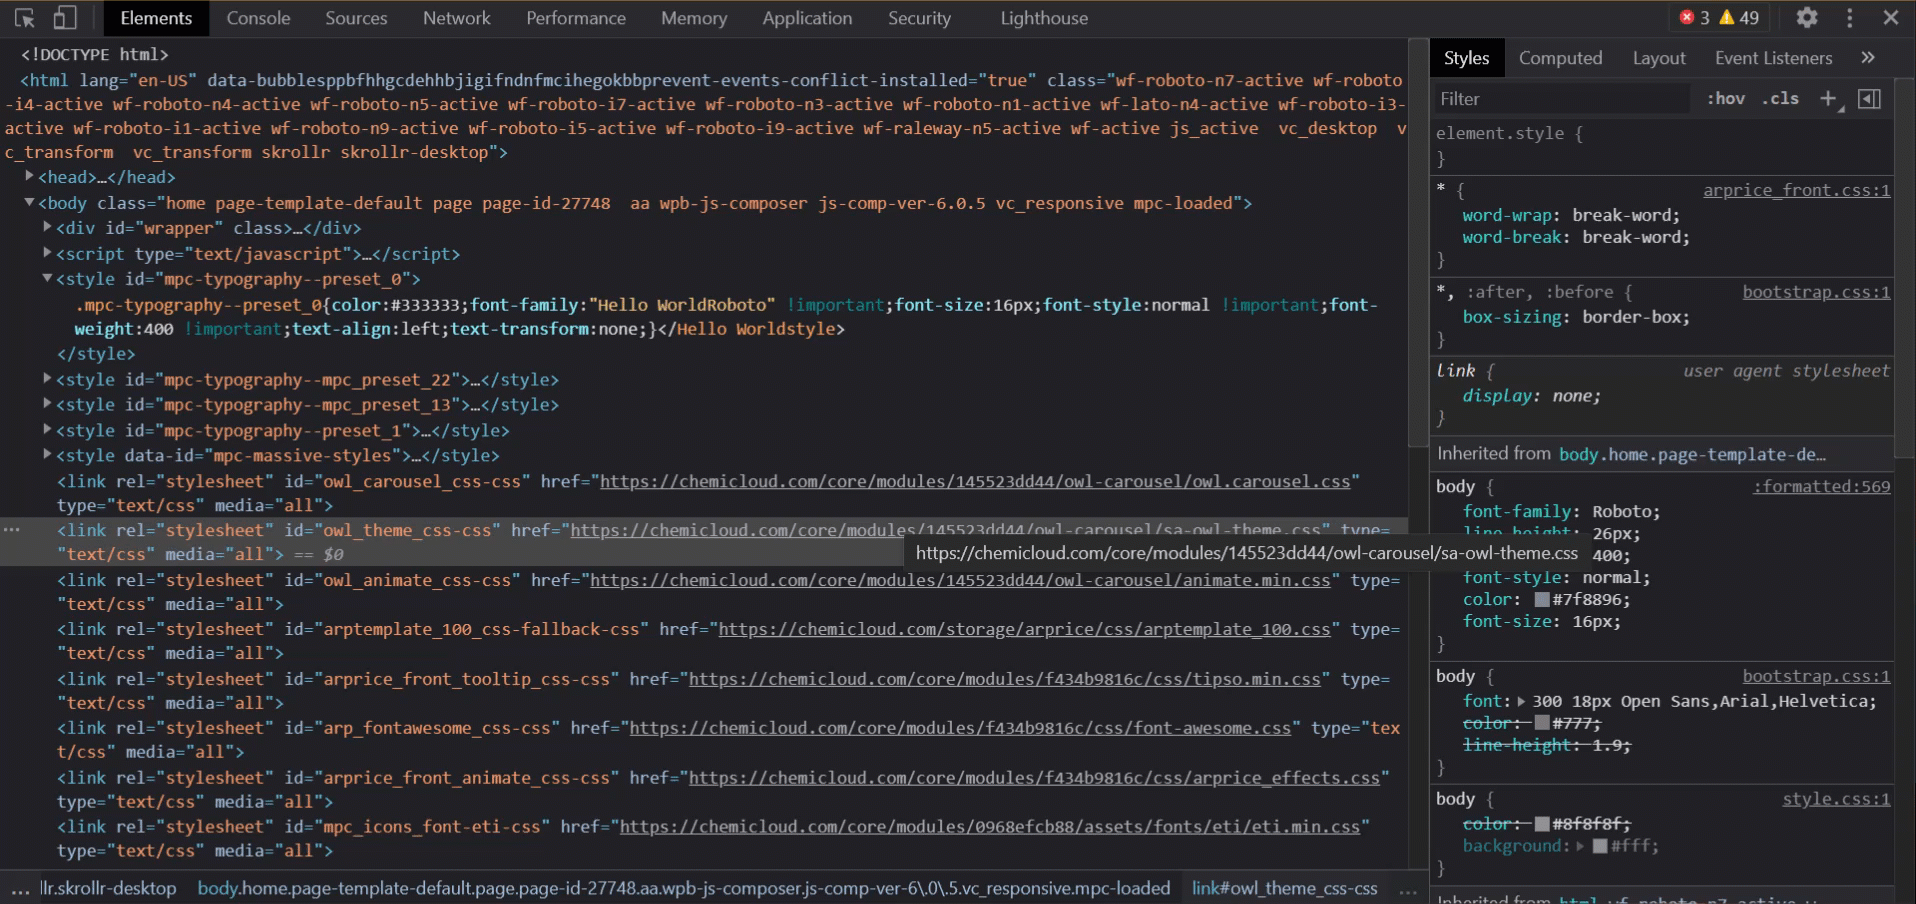Toggle the :hov element state button
Image resolution: width=1916 pixels, height=904 pixels.
[1725, 98]
